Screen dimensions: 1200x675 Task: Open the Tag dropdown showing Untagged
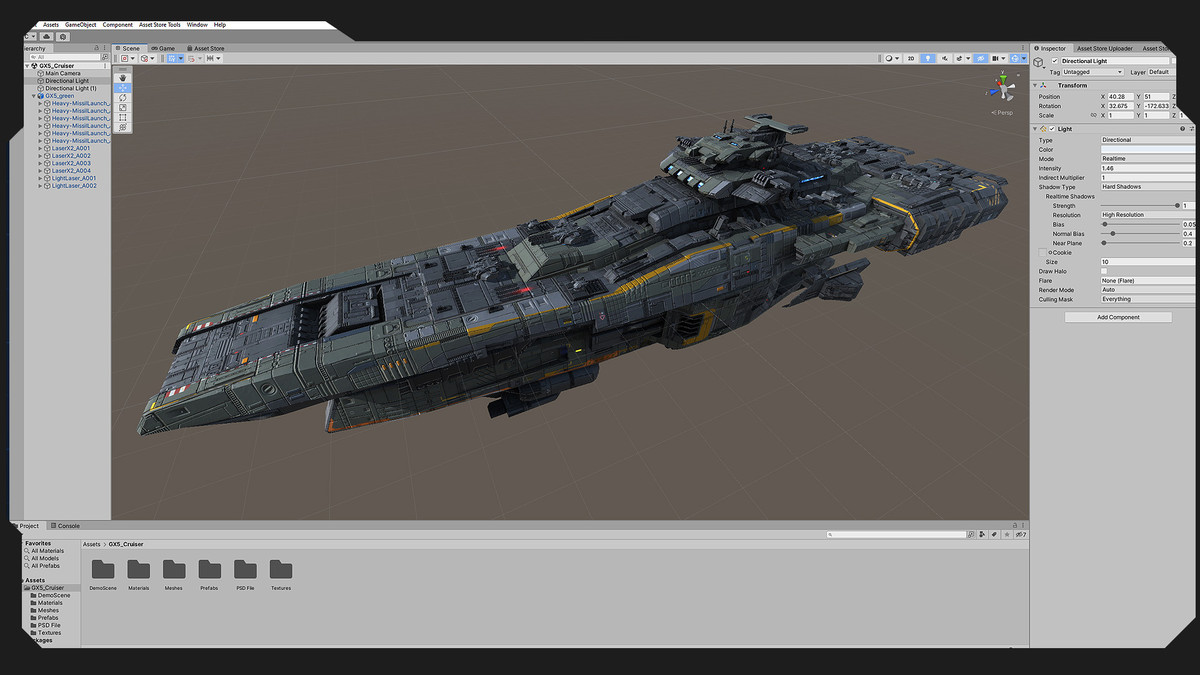coord(1093,72)
